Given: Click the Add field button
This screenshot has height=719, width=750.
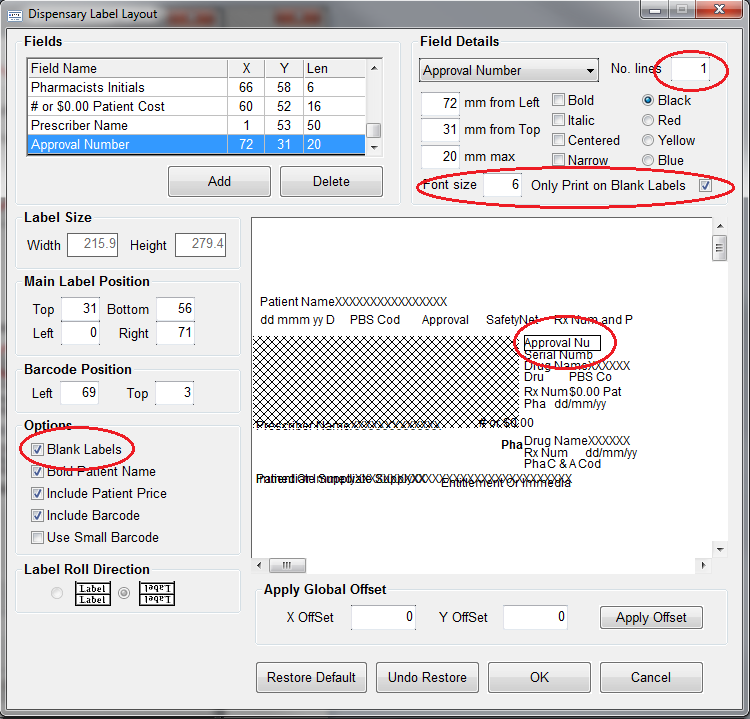Looking at the screenshot, I should tap(219, 181).
